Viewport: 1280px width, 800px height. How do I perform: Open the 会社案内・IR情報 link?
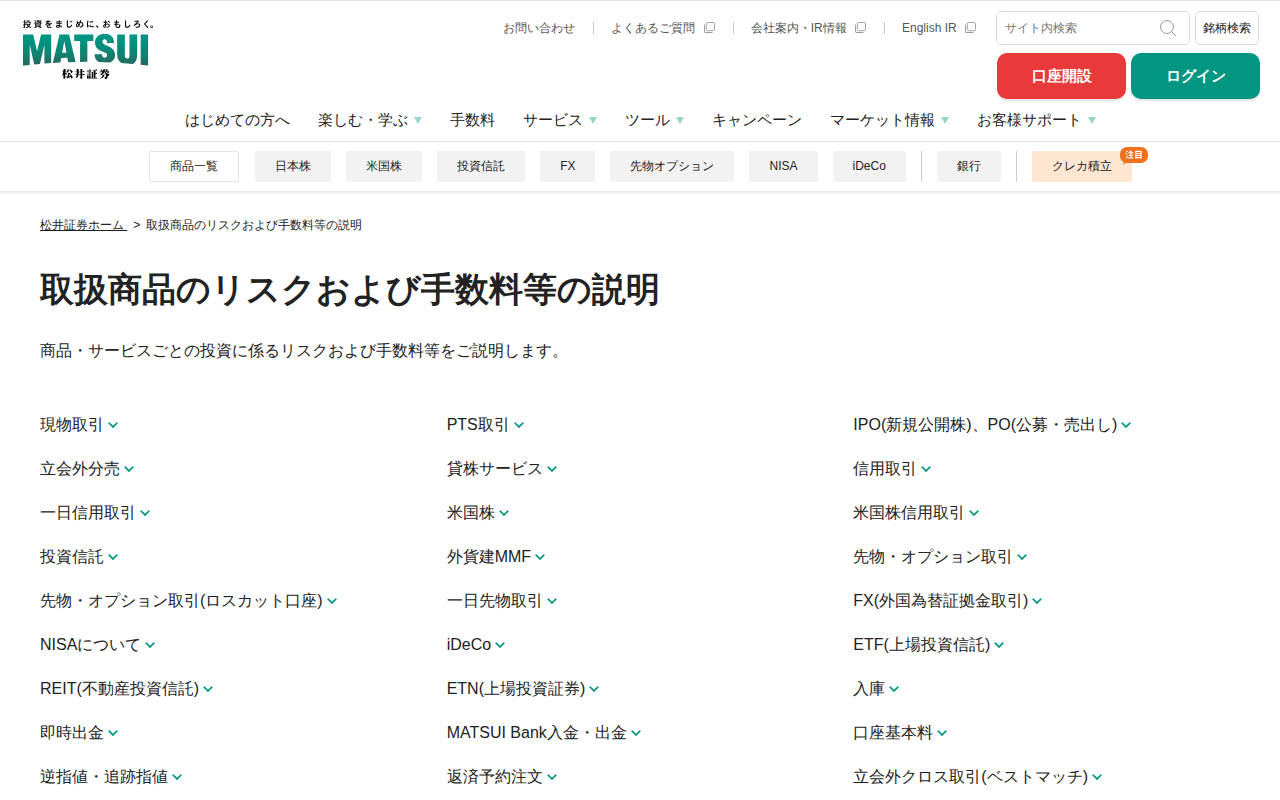tap(799, 28)
